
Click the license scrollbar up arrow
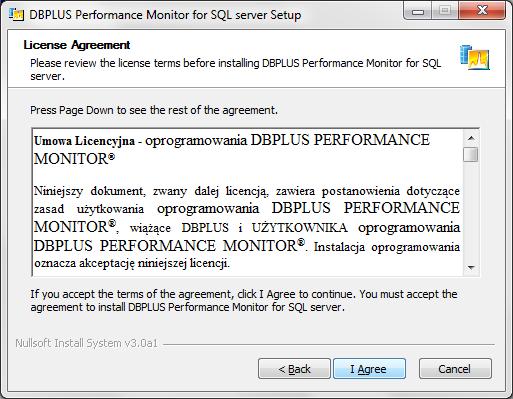471,138
